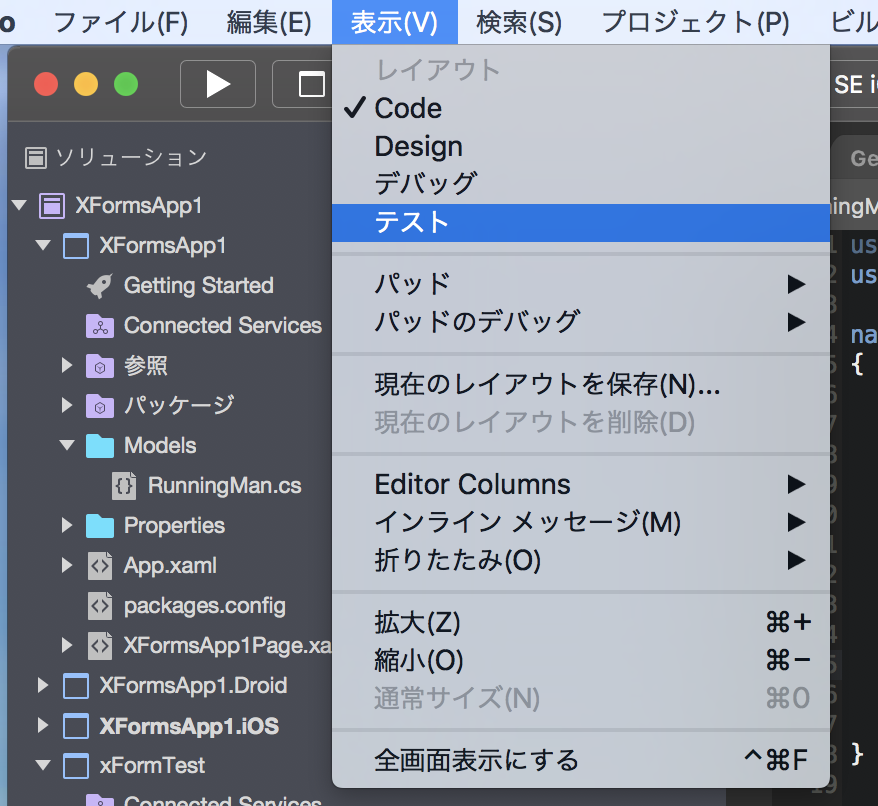The width and height of the screenshot is (878, 806).
Task: Expand the XFormsApp1Page.xaml node
Action: (x=67, y=646)
